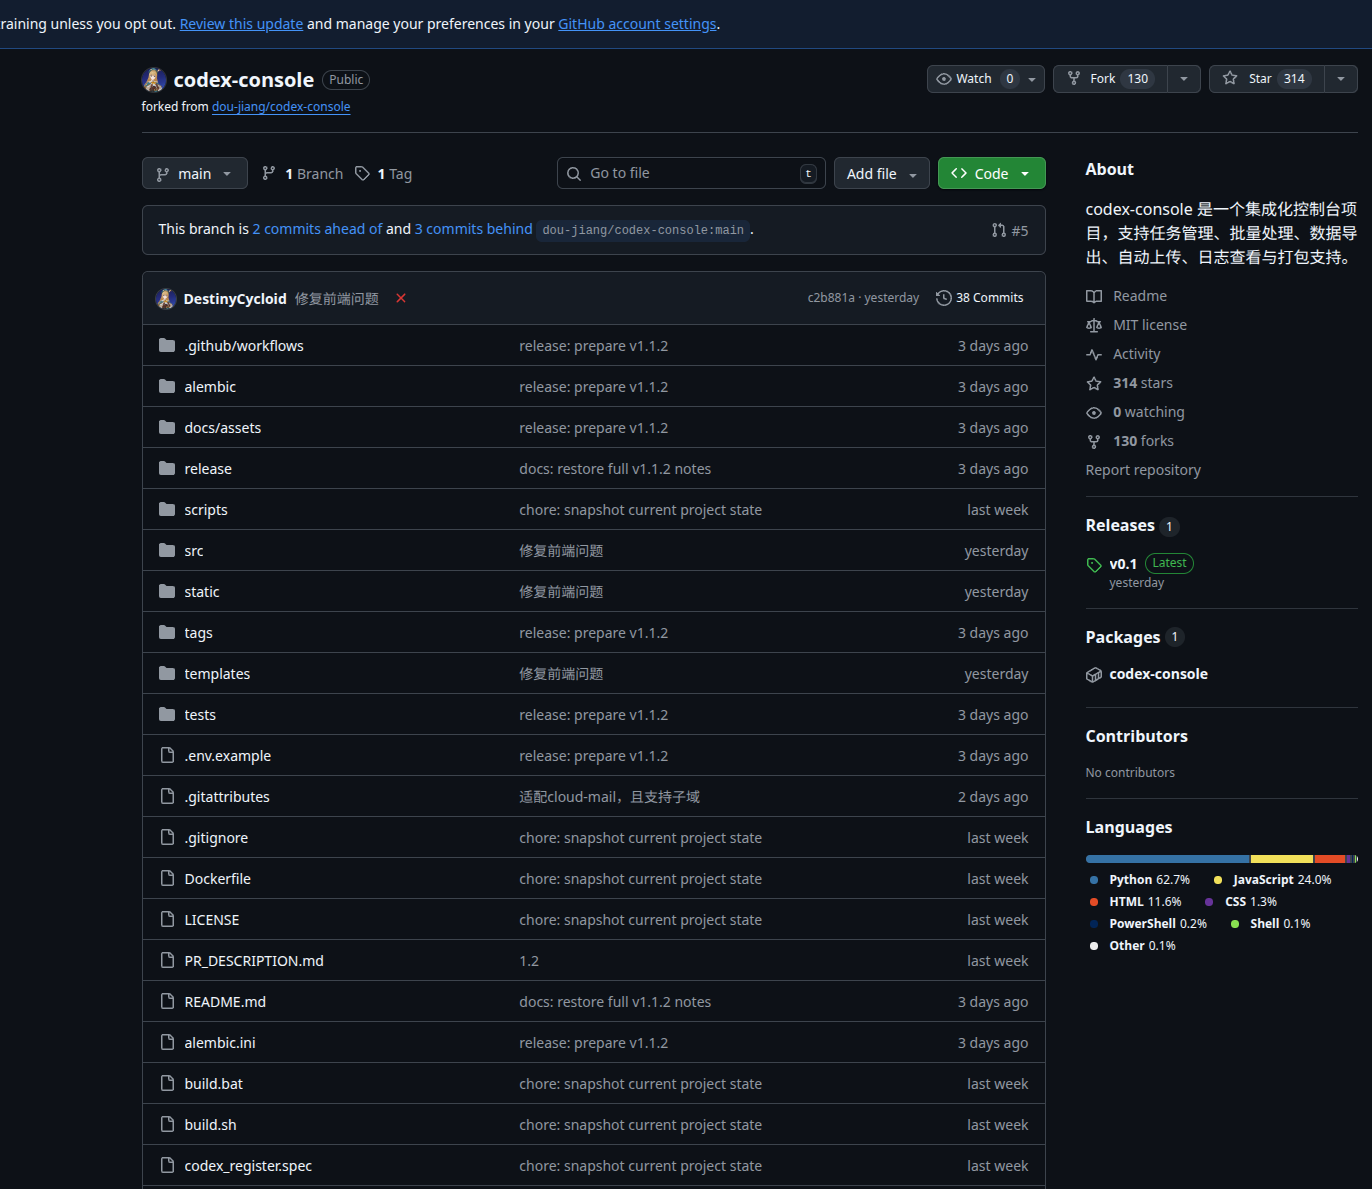This screenshot has width=1372, height=1189.
Task: Click the Python segment of language bar
Action: 1167,859
